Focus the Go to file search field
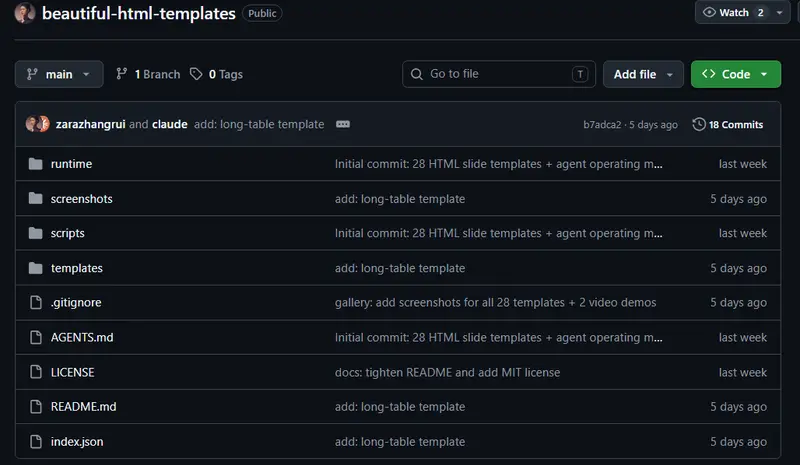This screenshot has height=465, width=800. (x=498, y=74)
